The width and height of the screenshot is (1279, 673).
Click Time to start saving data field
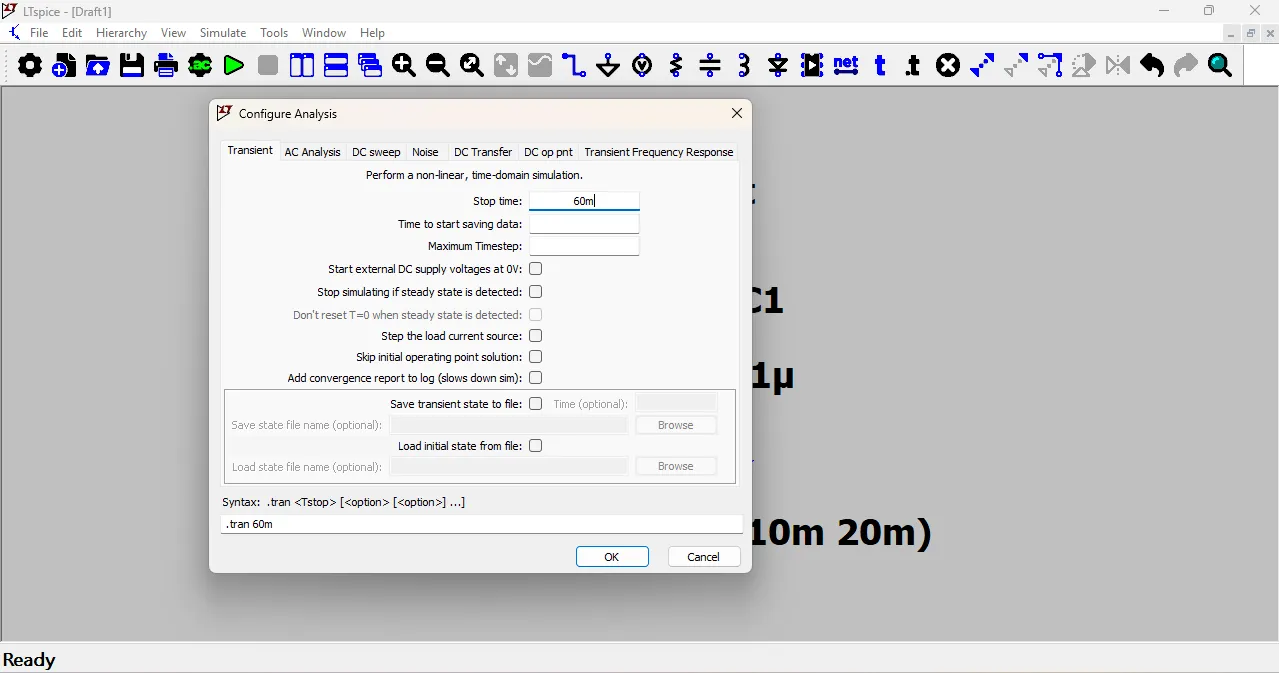click(x=584, y=224)
